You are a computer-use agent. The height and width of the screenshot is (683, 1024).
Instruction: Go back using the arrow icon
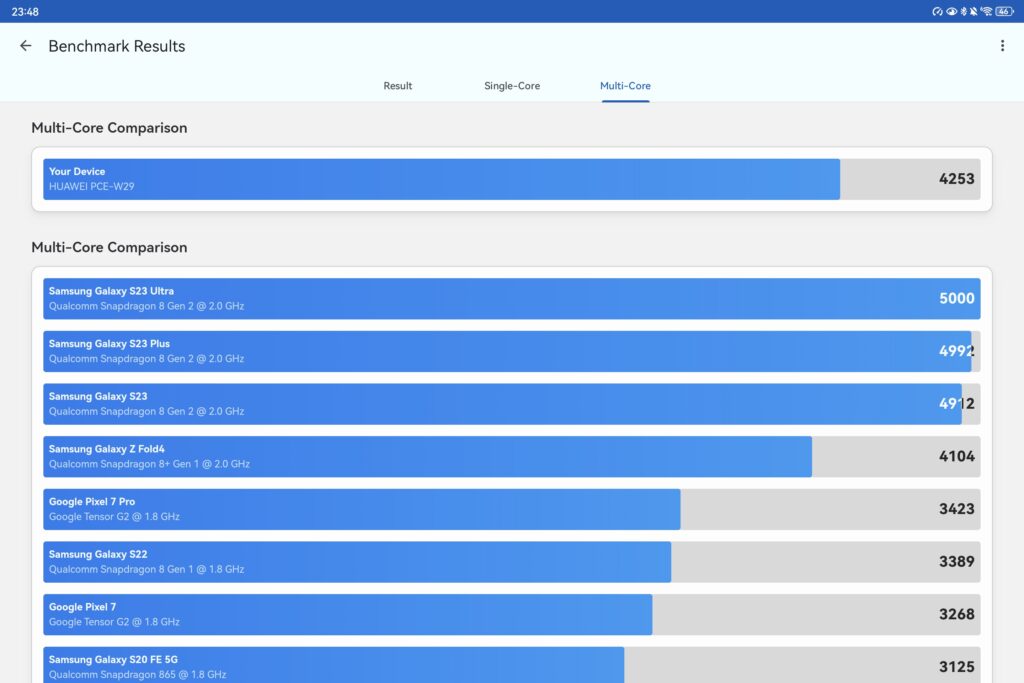click(26, 46)
